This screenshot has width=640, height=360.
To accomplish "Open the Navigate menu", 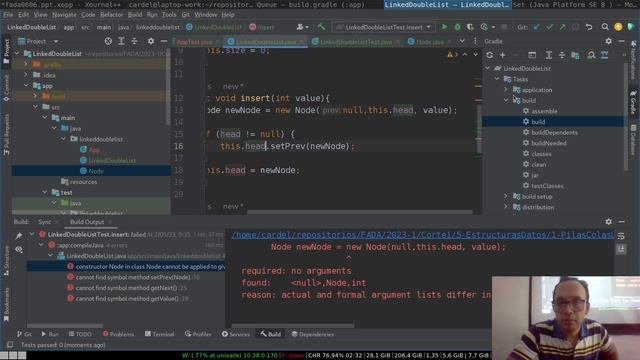I will point(64,15).
